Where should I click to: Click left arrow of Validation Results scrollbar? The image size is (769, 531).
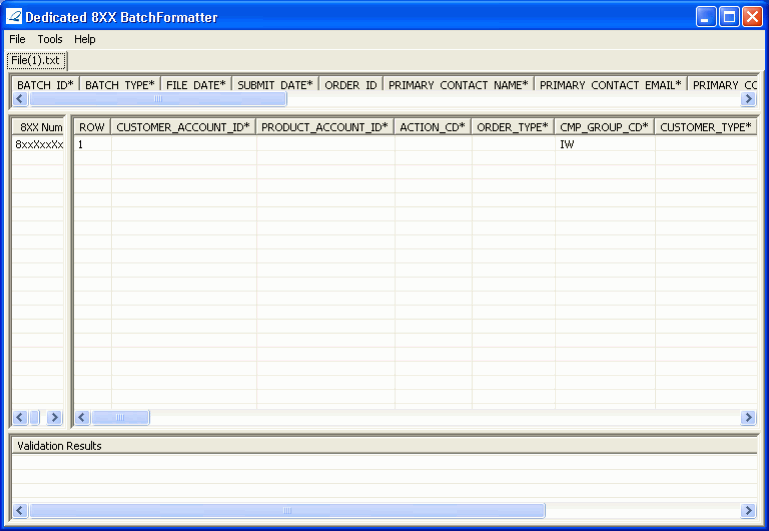[x=20, y=510]
